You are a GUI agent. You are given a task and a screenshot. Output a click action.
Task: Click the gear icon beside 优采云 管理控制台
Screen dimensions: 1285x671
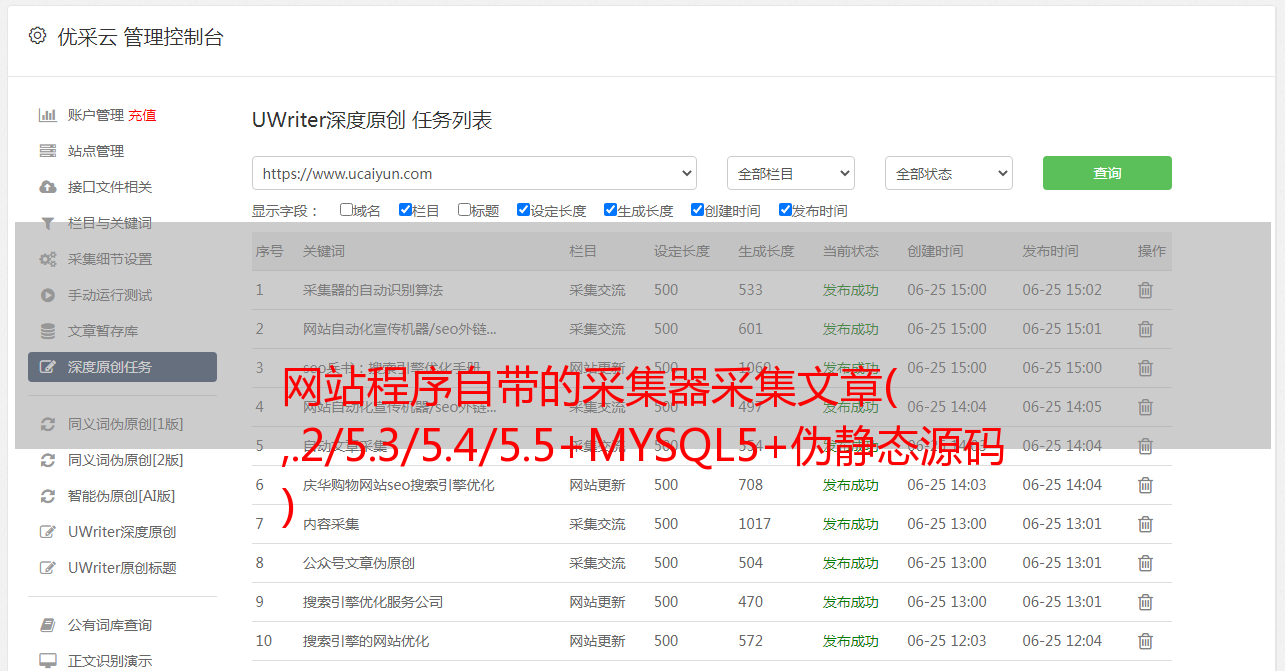[37, 36]
